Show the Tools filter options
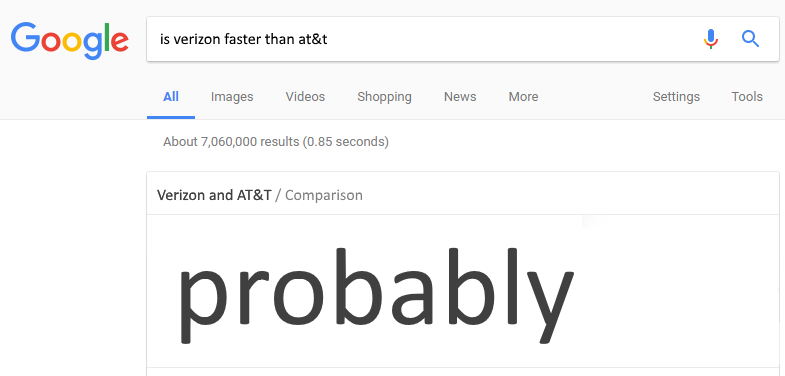Viewport: 785px width, 376px height. tap(746, 97)
